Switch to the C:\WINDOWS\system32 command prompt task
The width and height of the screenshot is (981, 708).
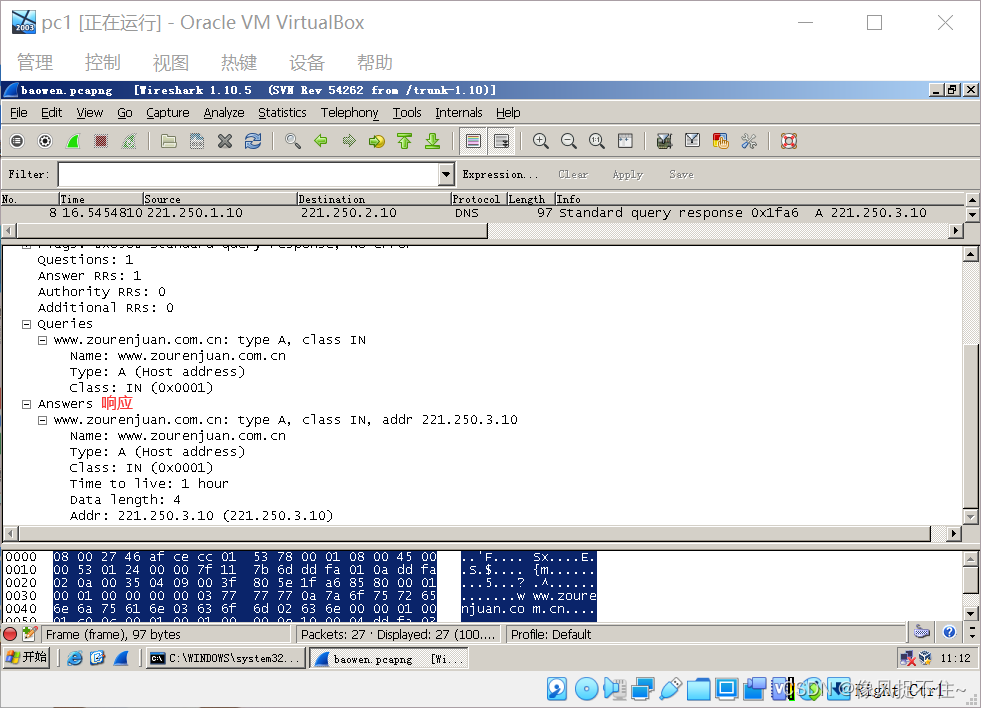coord(226,658)
